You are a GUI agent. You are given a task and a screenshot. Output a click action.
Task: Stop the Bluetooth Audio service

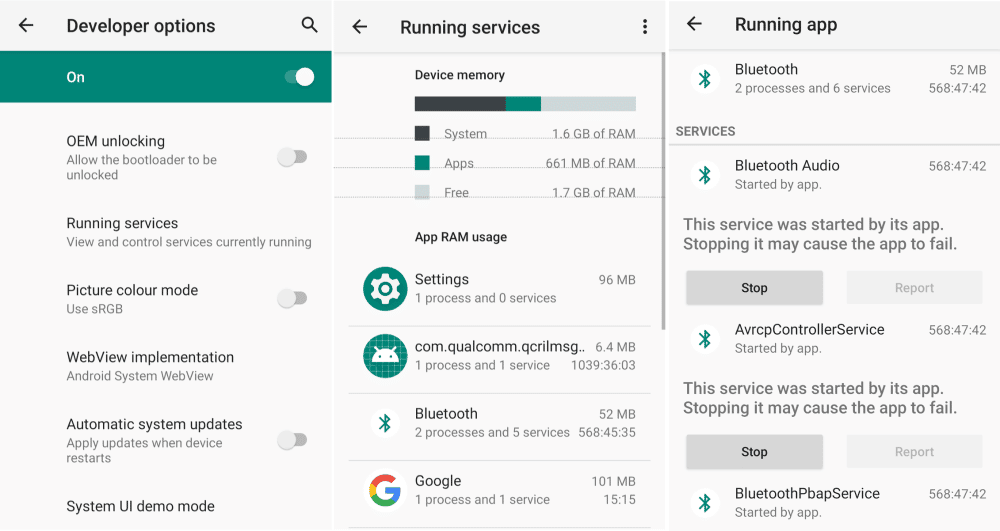click(x=754, y=288)
